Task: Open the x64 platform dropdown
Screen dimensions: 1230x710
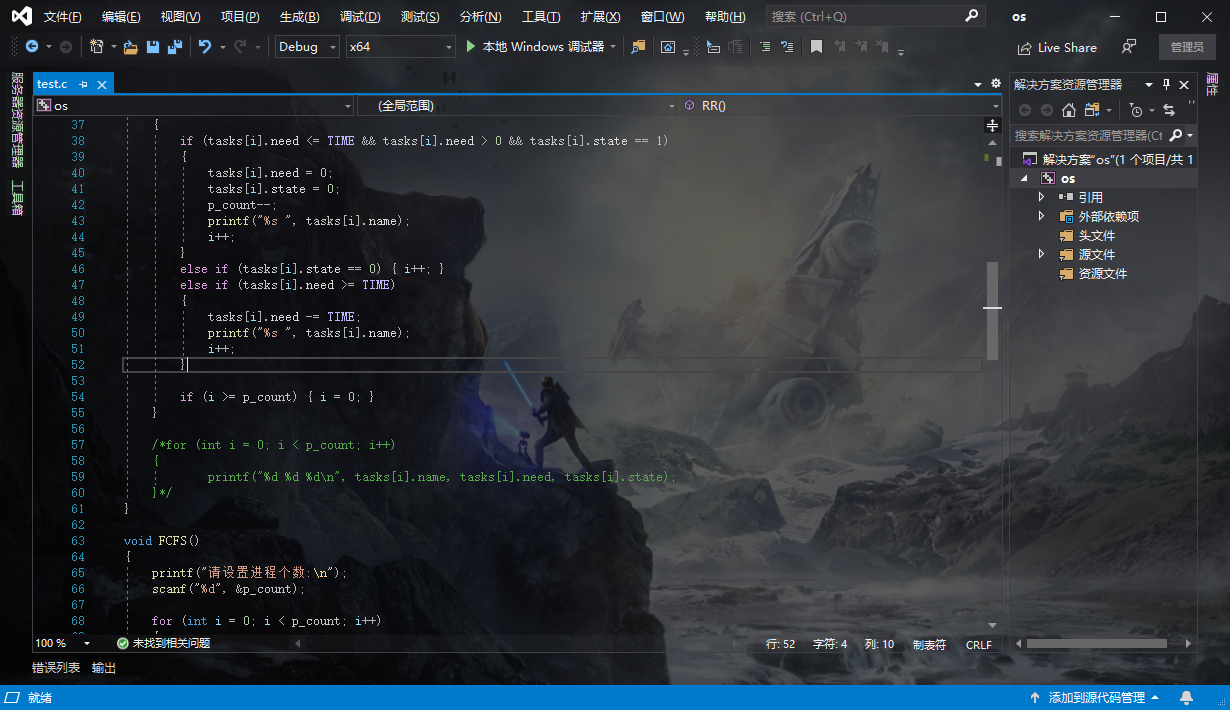Action: pyautogui.click(x=400, y=47)
